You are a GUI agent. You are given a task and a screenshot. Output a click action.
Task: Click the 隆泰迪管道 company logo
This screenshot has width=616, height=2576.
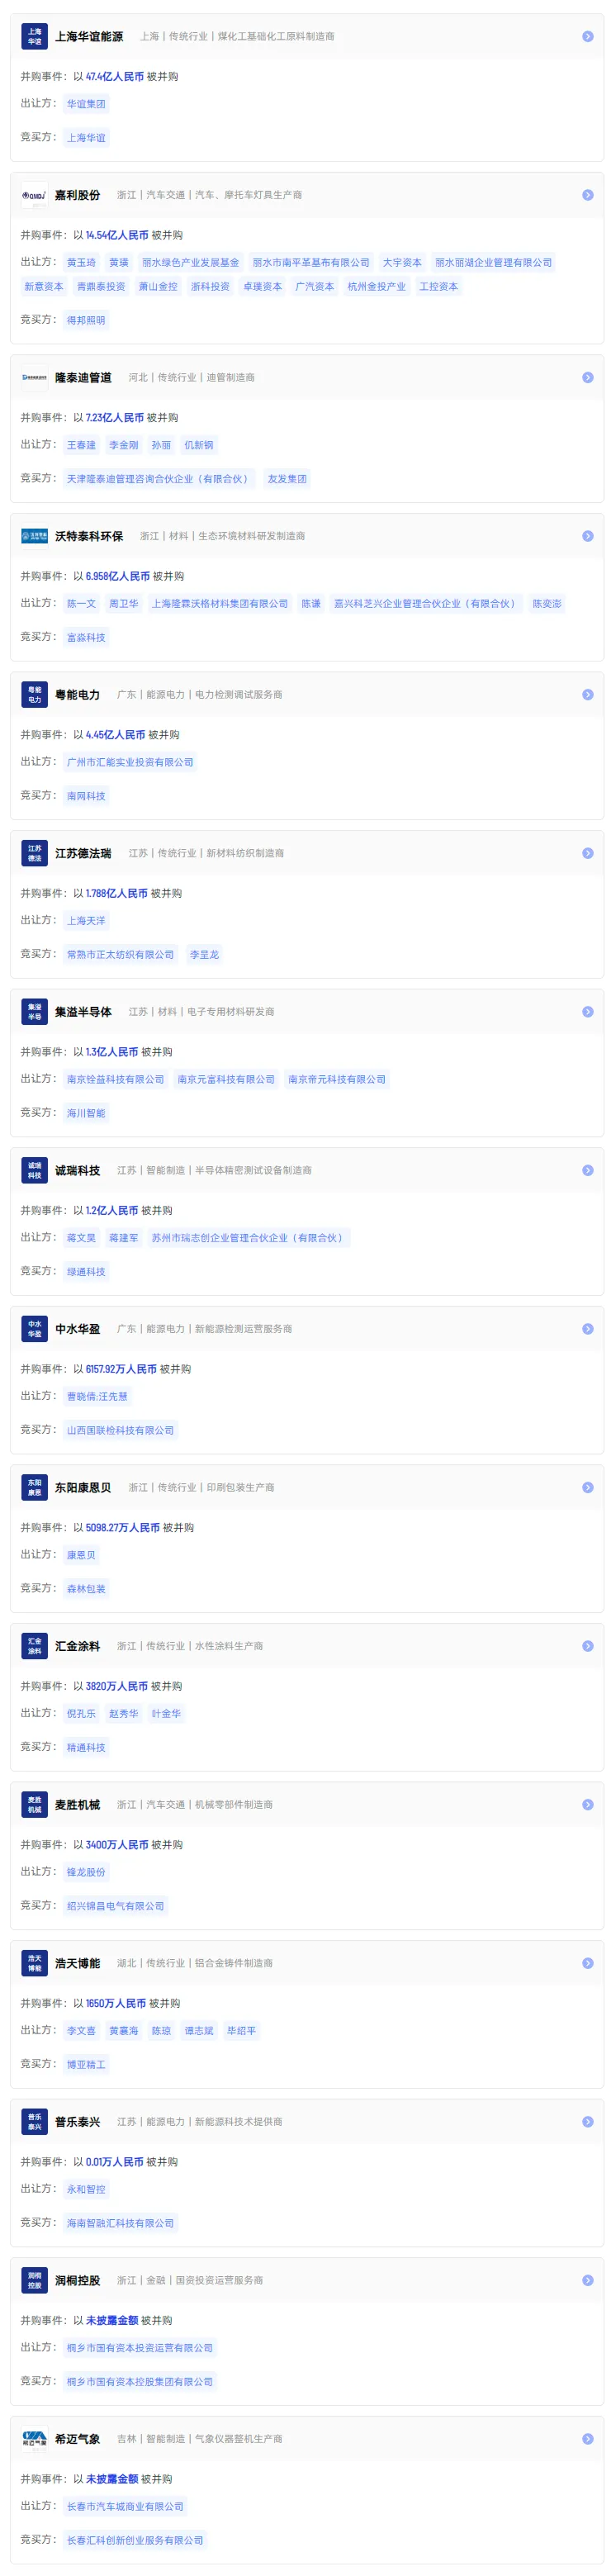[34, 378]
